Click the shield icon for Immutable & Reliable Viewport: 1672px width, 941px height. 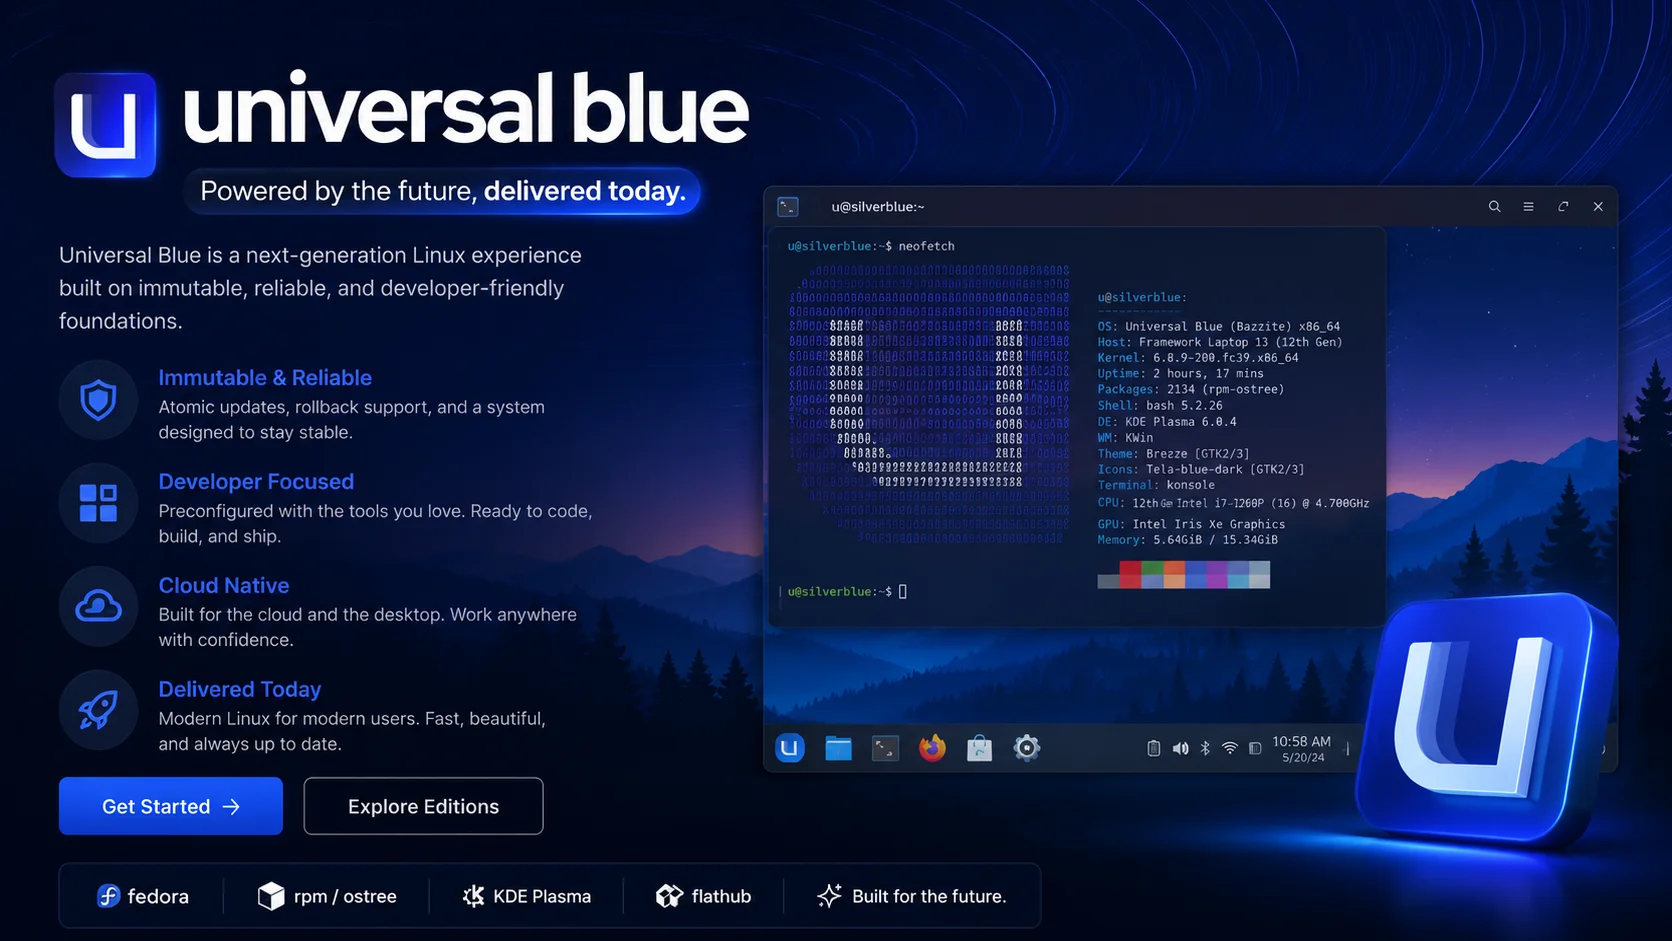point(98,401)
